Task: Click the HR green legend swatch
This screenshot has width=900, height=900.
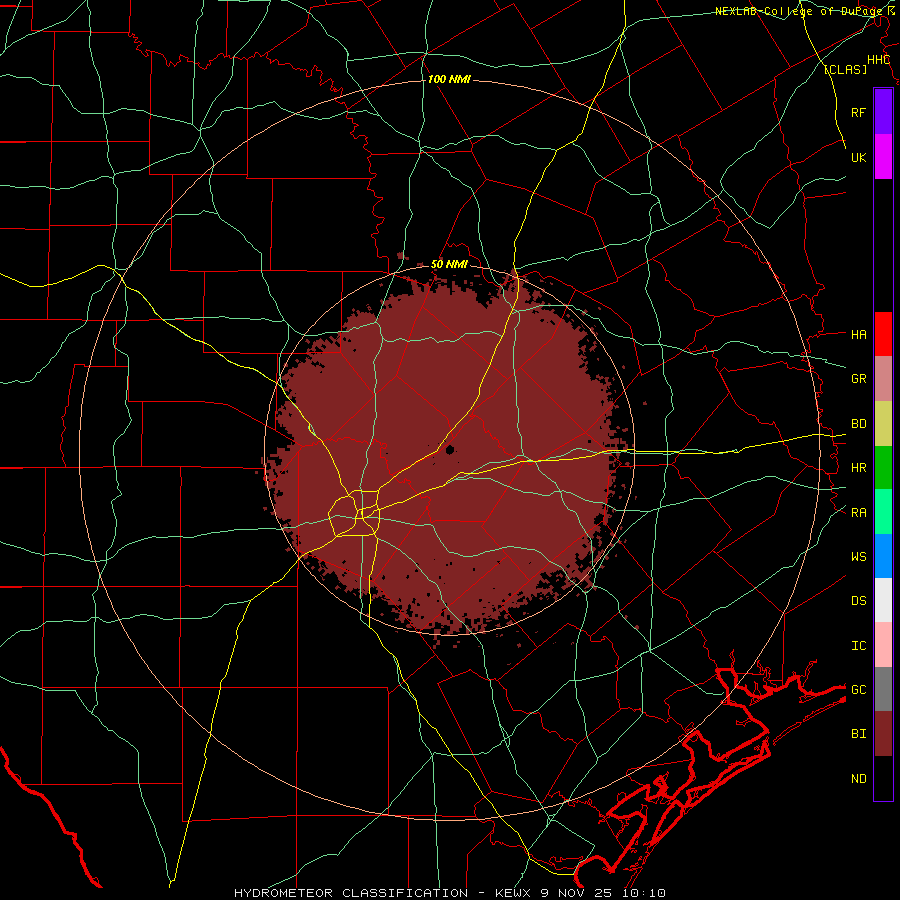Action: pos(883,468)
